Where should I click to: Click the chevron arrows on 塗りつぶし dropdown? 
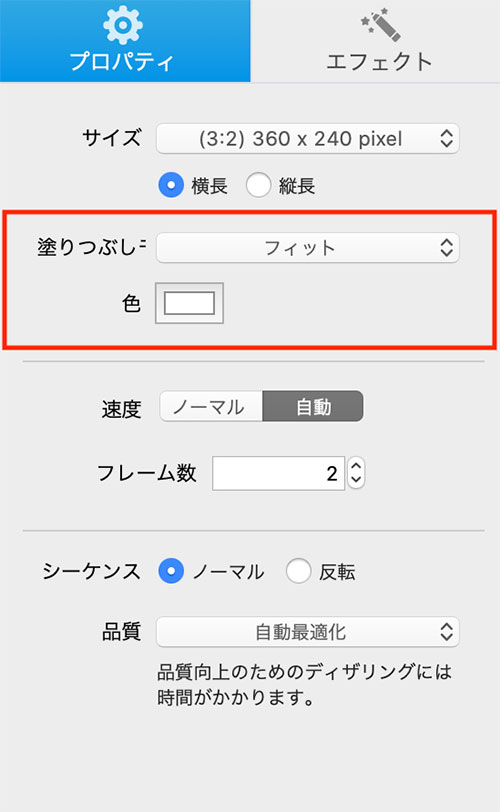(447, 248)
